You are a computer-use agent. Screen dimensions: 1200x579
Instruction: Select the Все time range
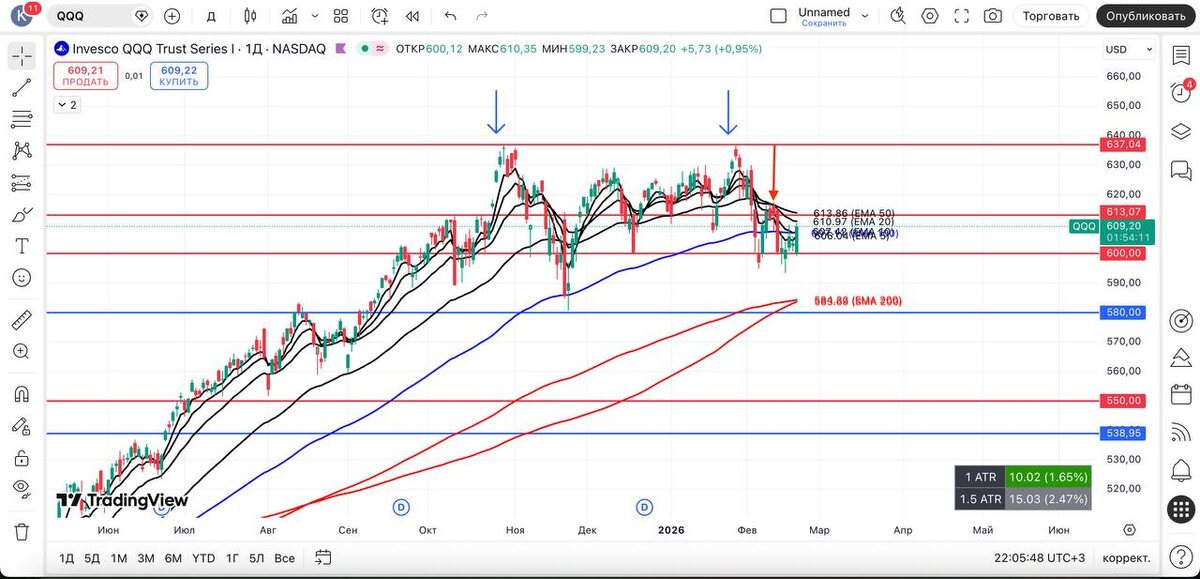284,557
